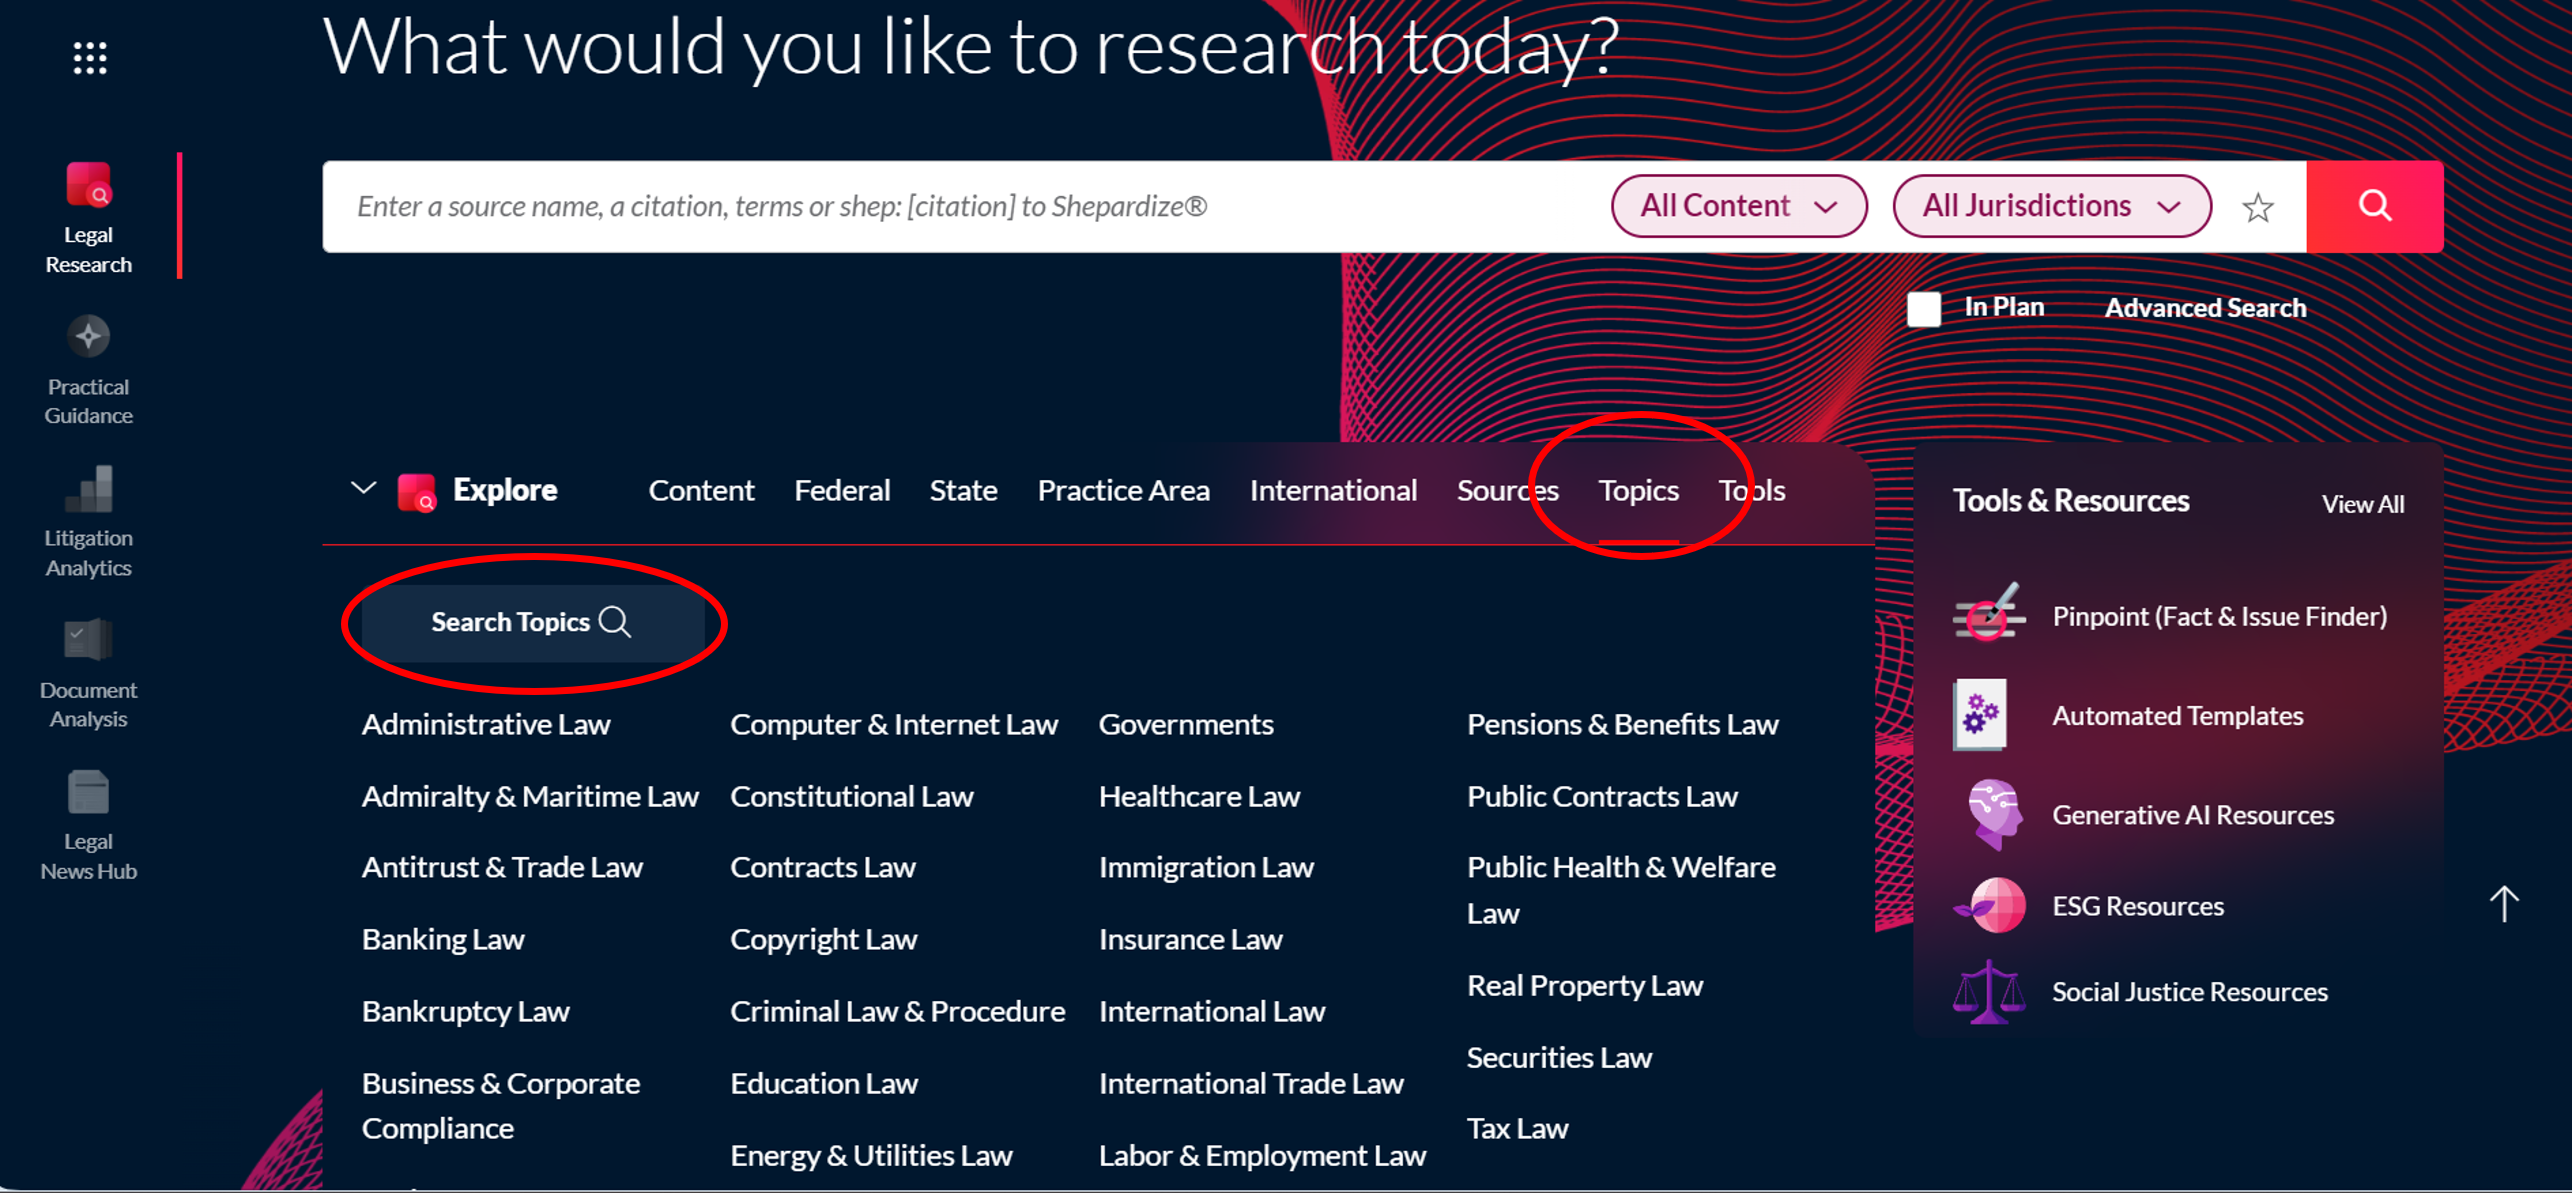Toggle the In Plan checkbox
The width and height of the screenshot is (2572, 1193).
(x=1924, y=308)
